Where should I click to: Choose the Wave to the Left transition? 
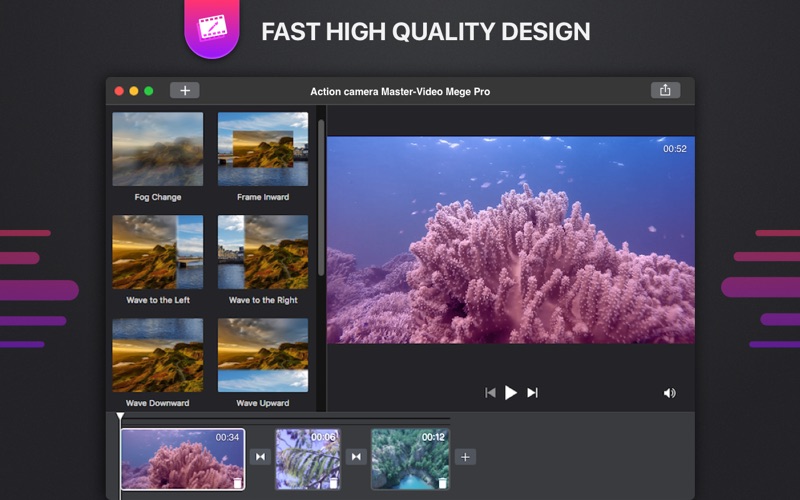pyautogui.click(x=158, y=252)
